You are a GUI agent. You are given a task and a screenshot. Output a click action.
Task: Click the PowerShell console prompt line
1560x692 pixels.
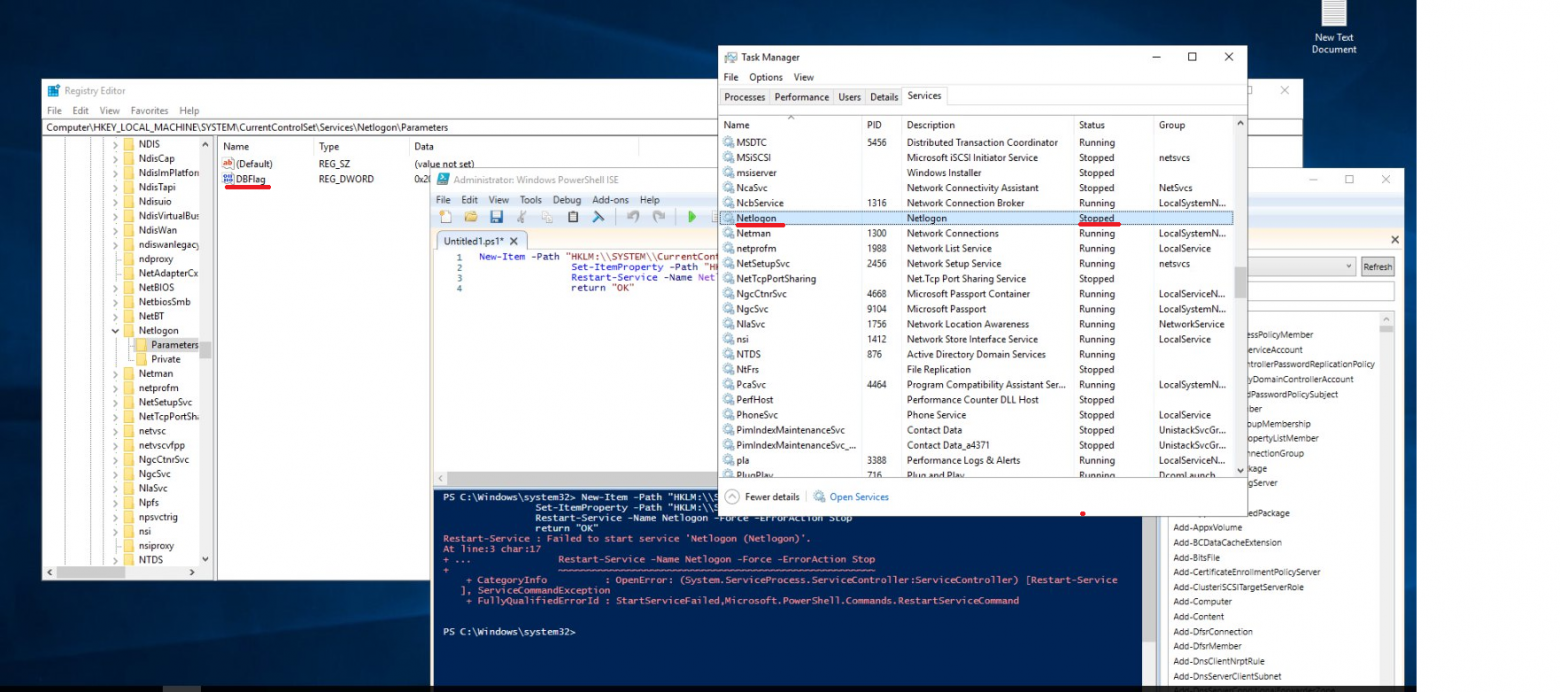point(509,632)
